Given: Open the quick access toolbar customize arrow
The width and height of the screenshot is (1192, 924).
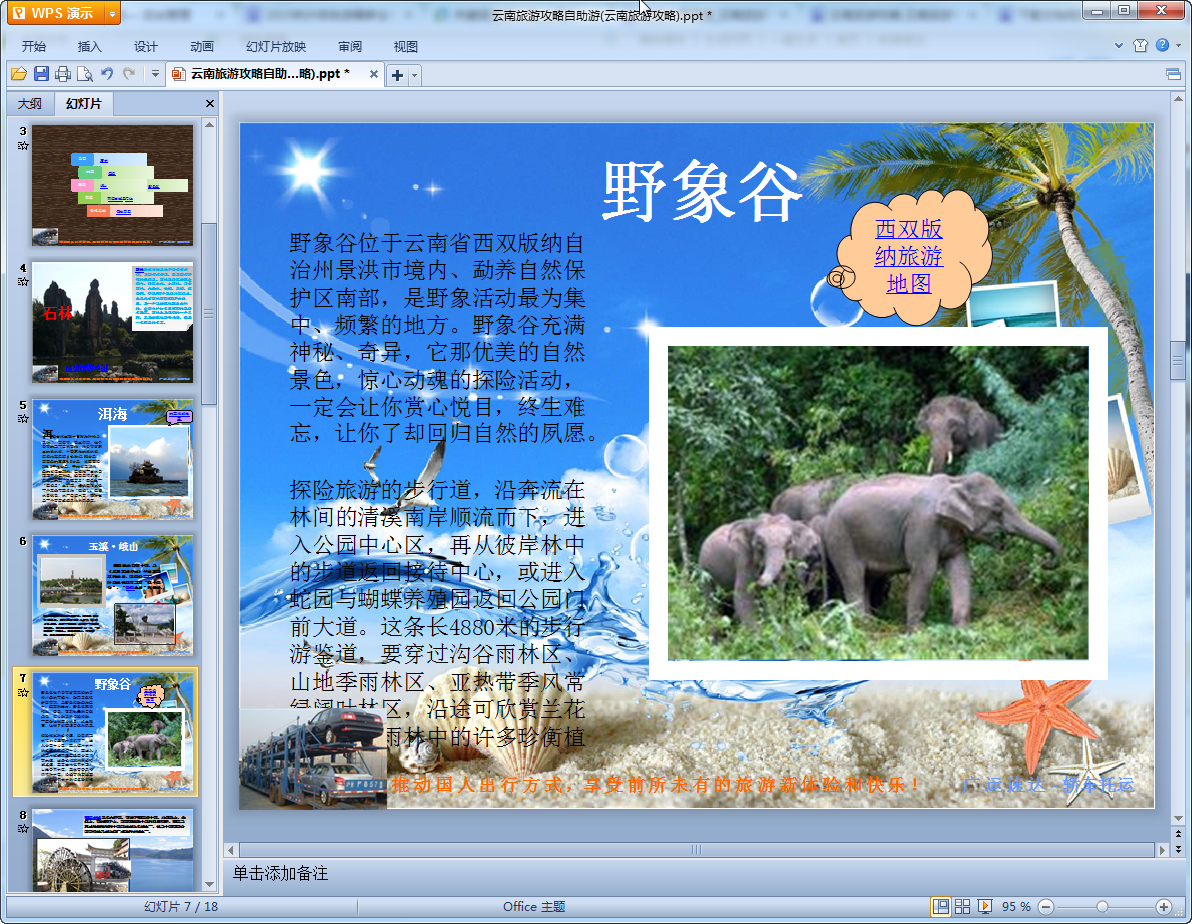Looking at the screenshot, I should [155, 74].
